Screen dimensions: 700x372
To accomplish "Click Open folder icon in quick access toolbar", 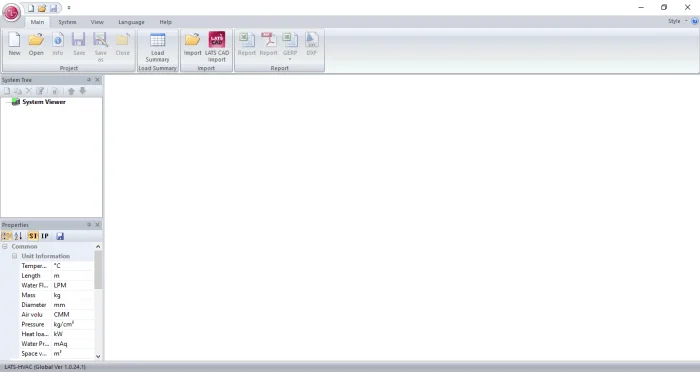I will coord(42,8).
